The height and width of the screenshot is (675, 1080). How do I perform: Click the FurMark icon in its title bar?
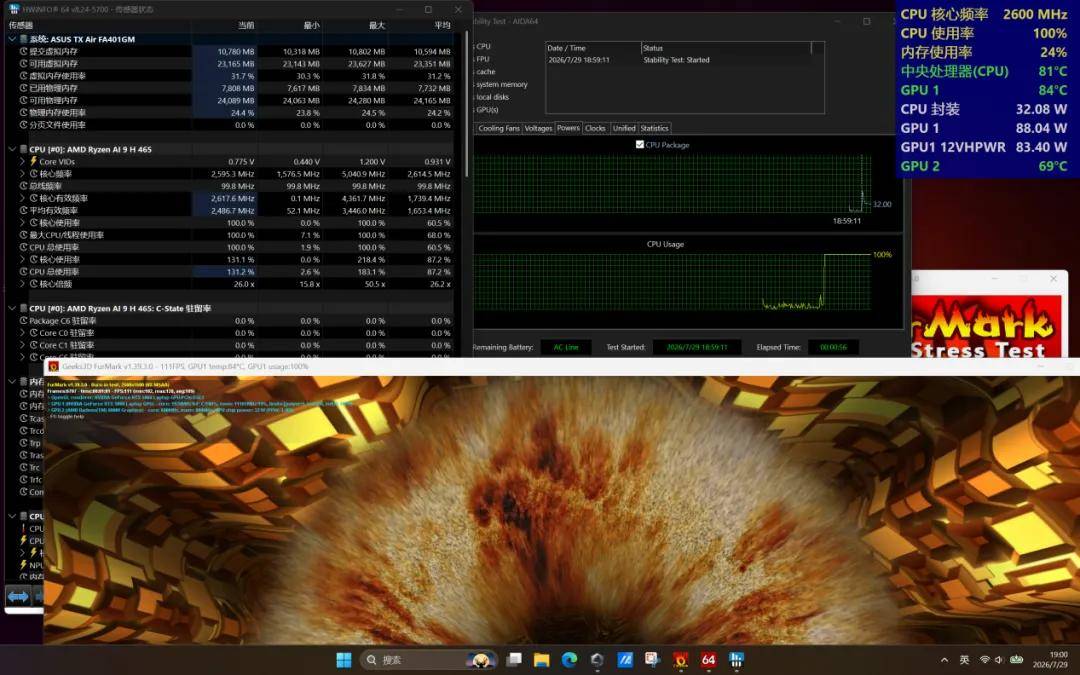pyautogui.click(x=54, y=367)
